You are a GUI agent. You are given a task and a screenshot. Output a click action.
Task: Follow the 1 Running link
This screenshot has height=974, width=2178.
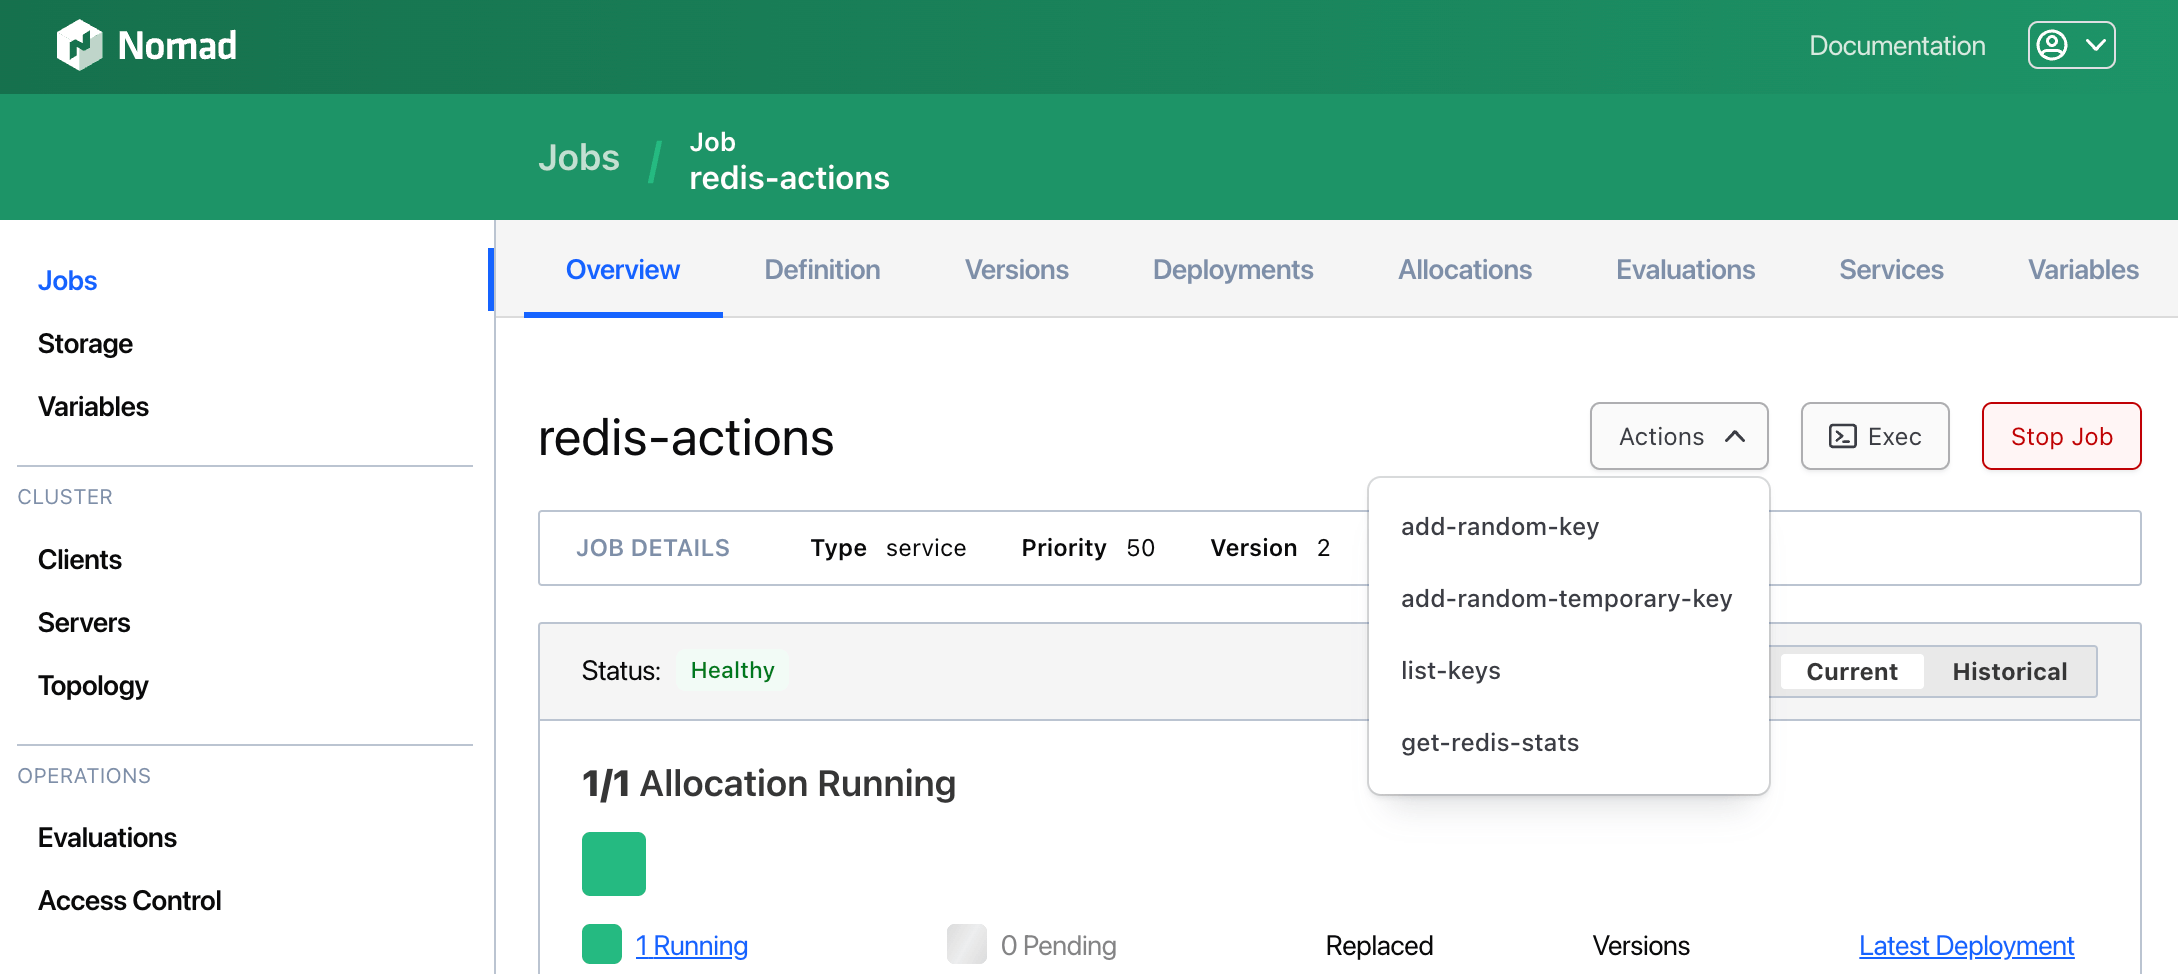tap(691, 945)
